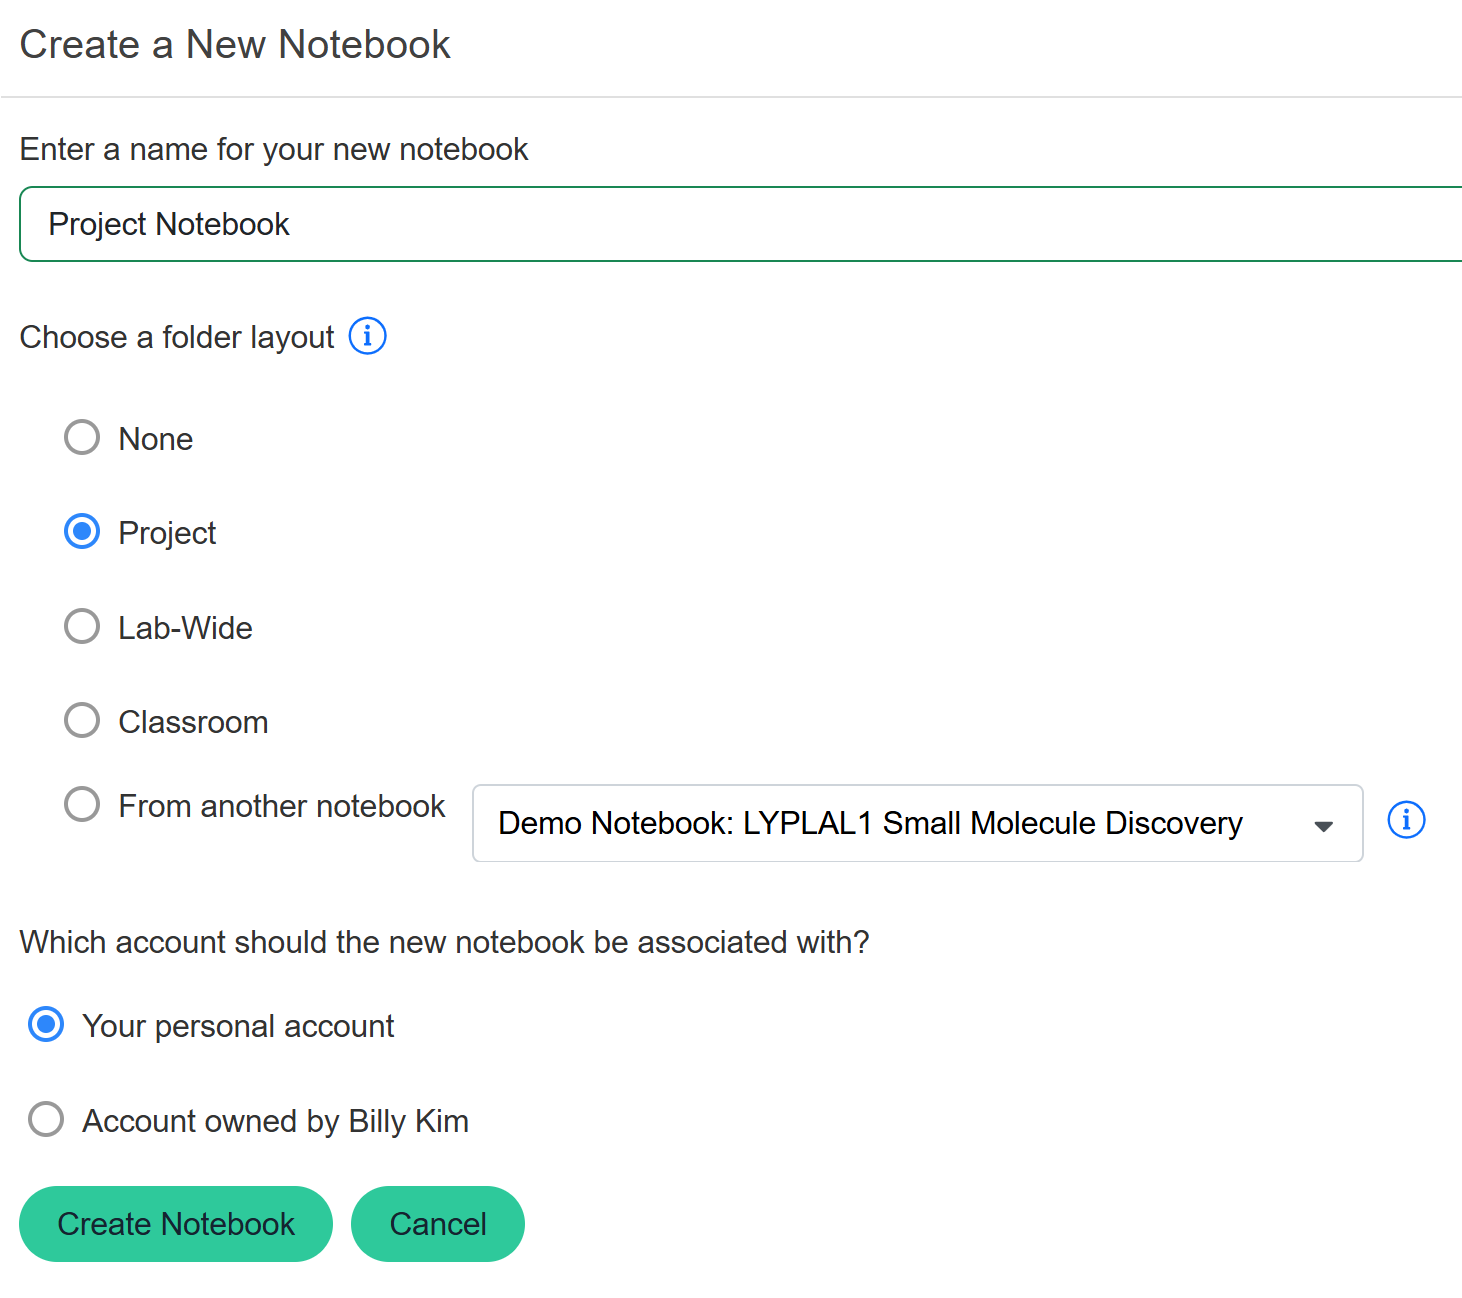Click the 'Your personal account' label text
Image resolution: width=1462 pixels, height=1298 pixels.
pyautogui.click(x=238, y=1026)
